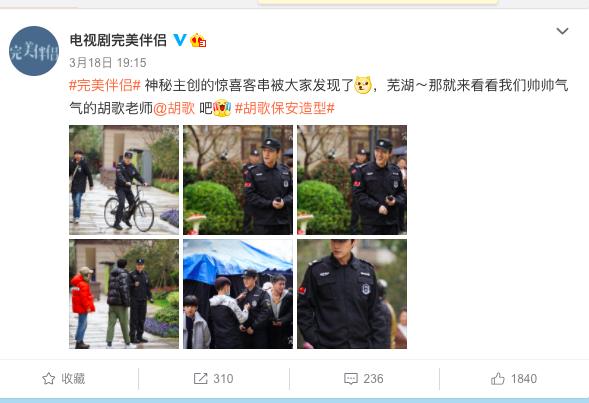The image size is (589, 403).
Task: Open the #完美伴侣# hashtag link
Action: (105, 85)
